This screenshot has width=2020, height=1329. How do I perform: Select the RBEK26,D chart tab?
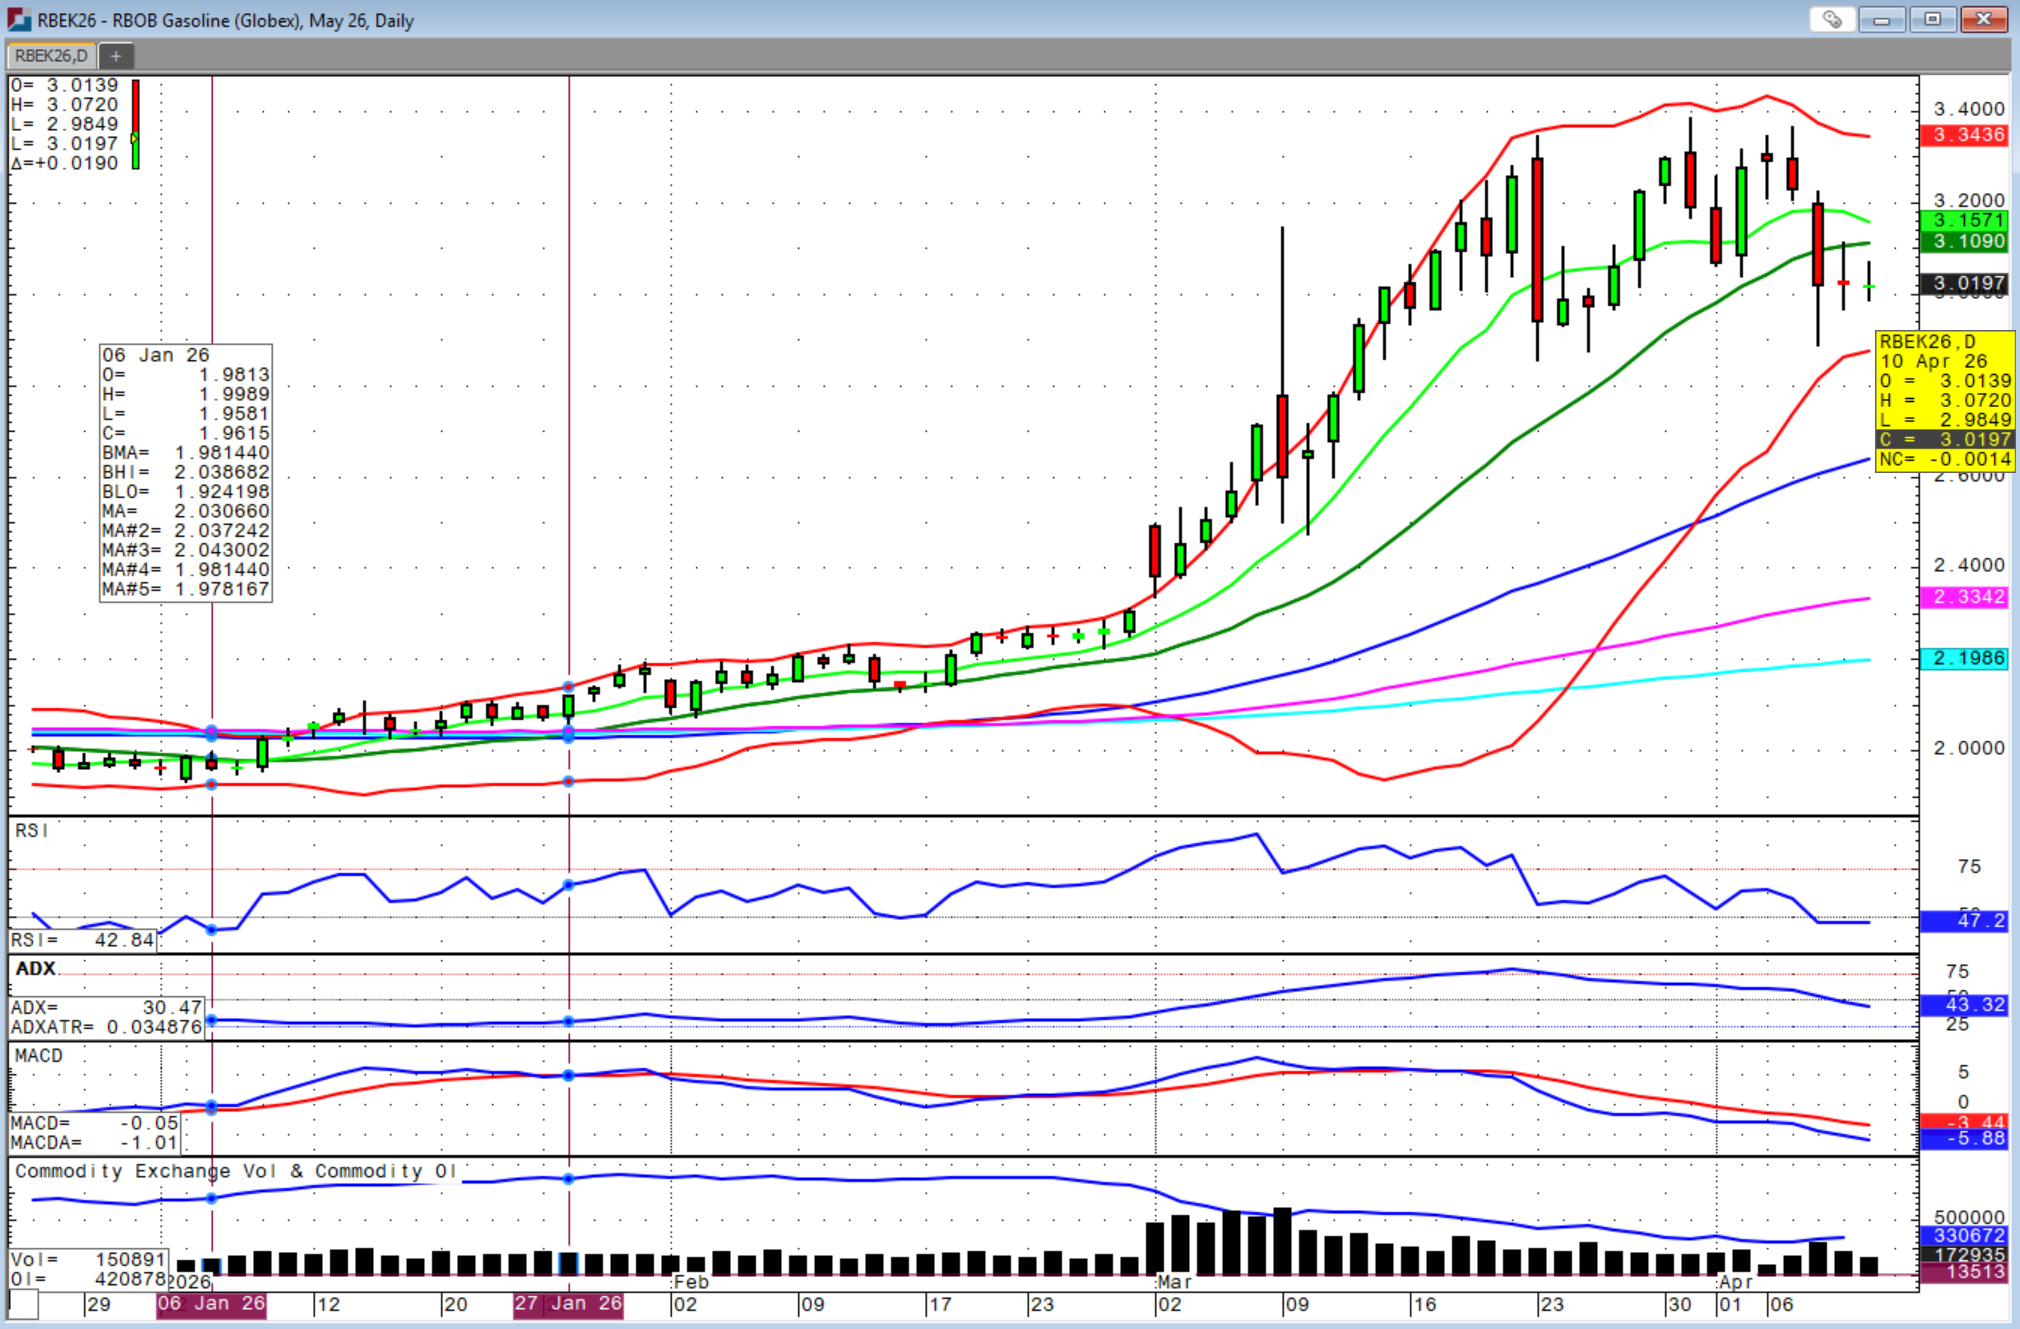[x=51, y=56]
